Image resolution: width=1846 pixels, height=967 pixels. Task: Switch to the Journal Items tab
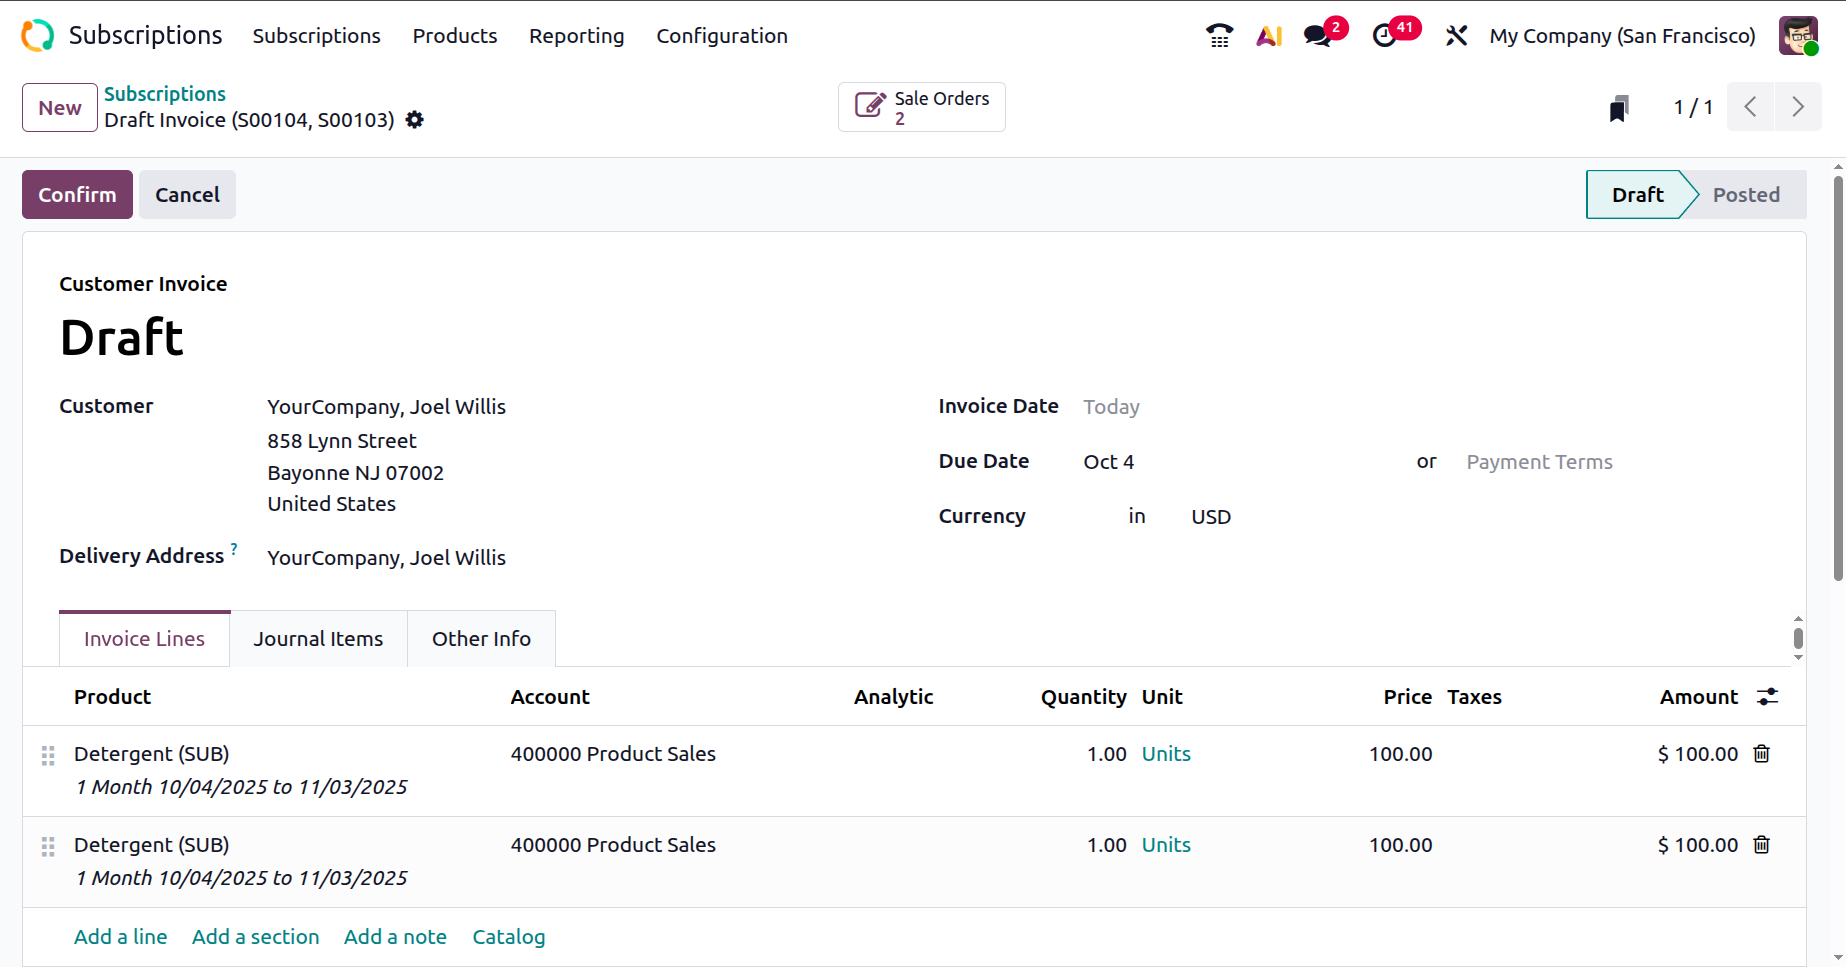pos(318,639)
